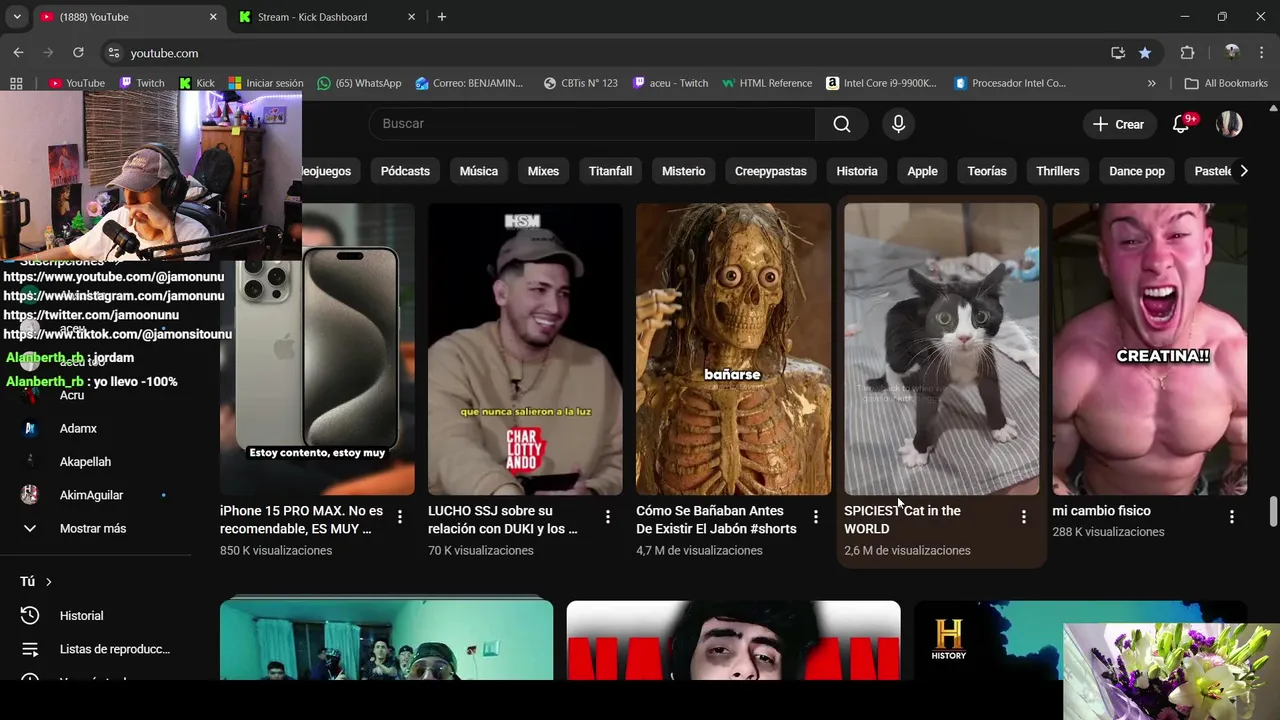Select the Mixes filter chip
The width and height of the screenshot is (1280, 720).
543,171
